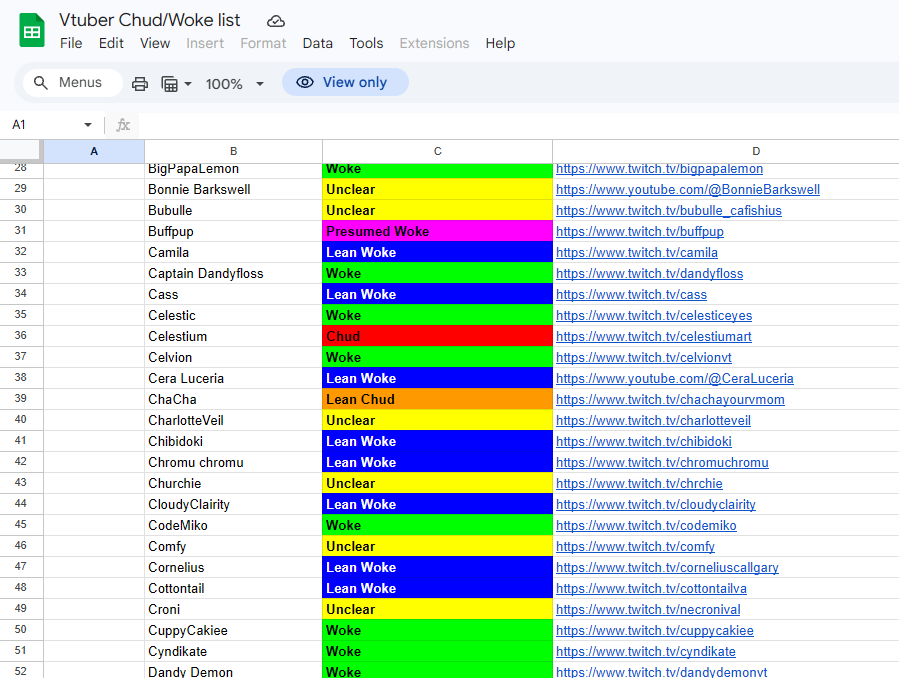Click the Celvion name cell
Viewport: 899px width, 678px height.
233,357
